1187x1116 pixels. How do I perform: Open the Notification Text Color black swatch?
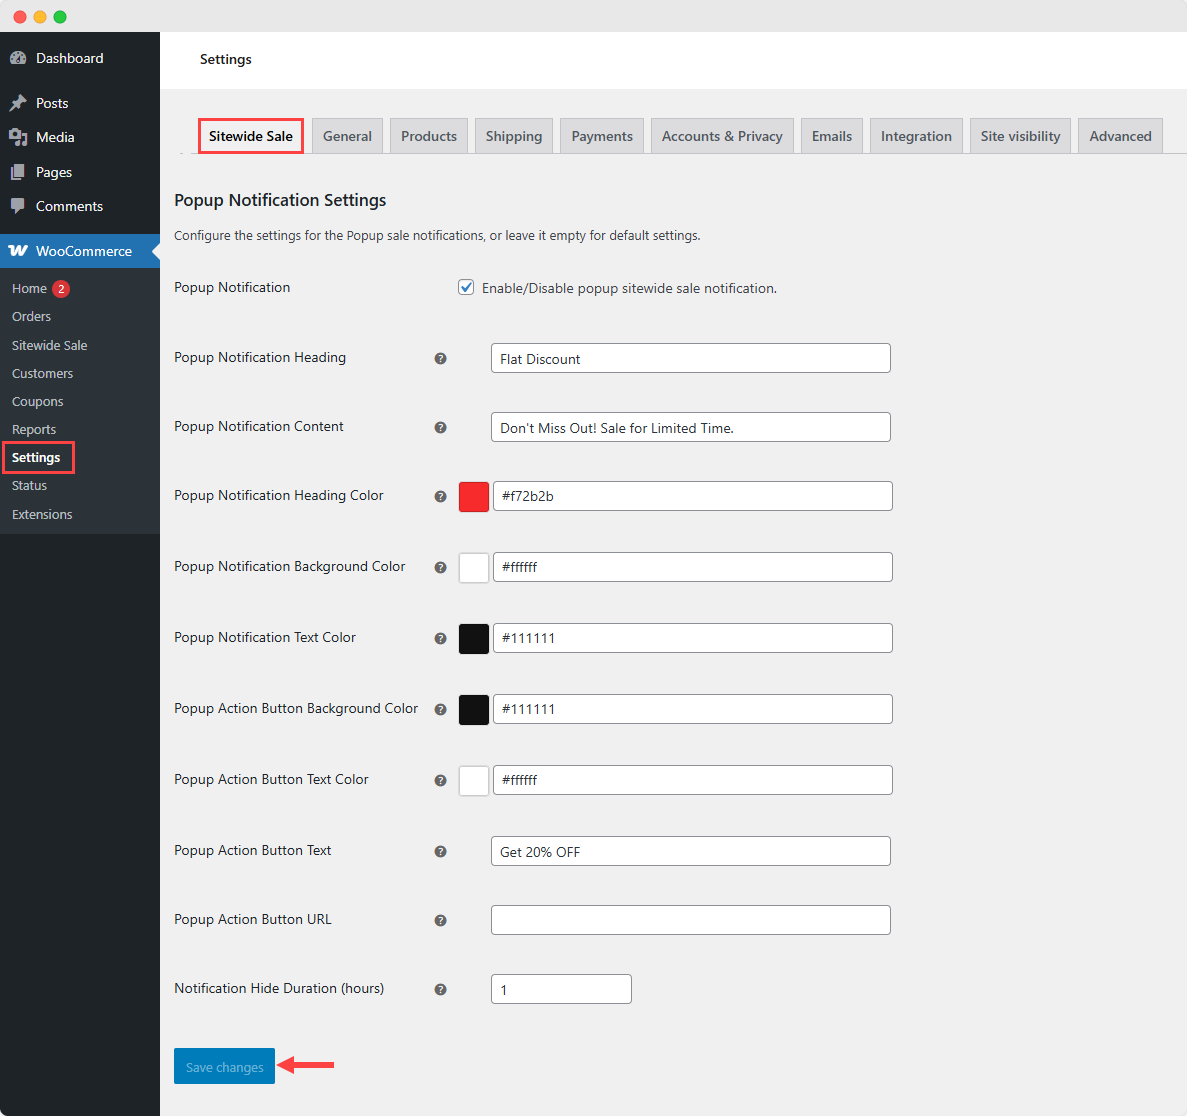tap(474, 639)
